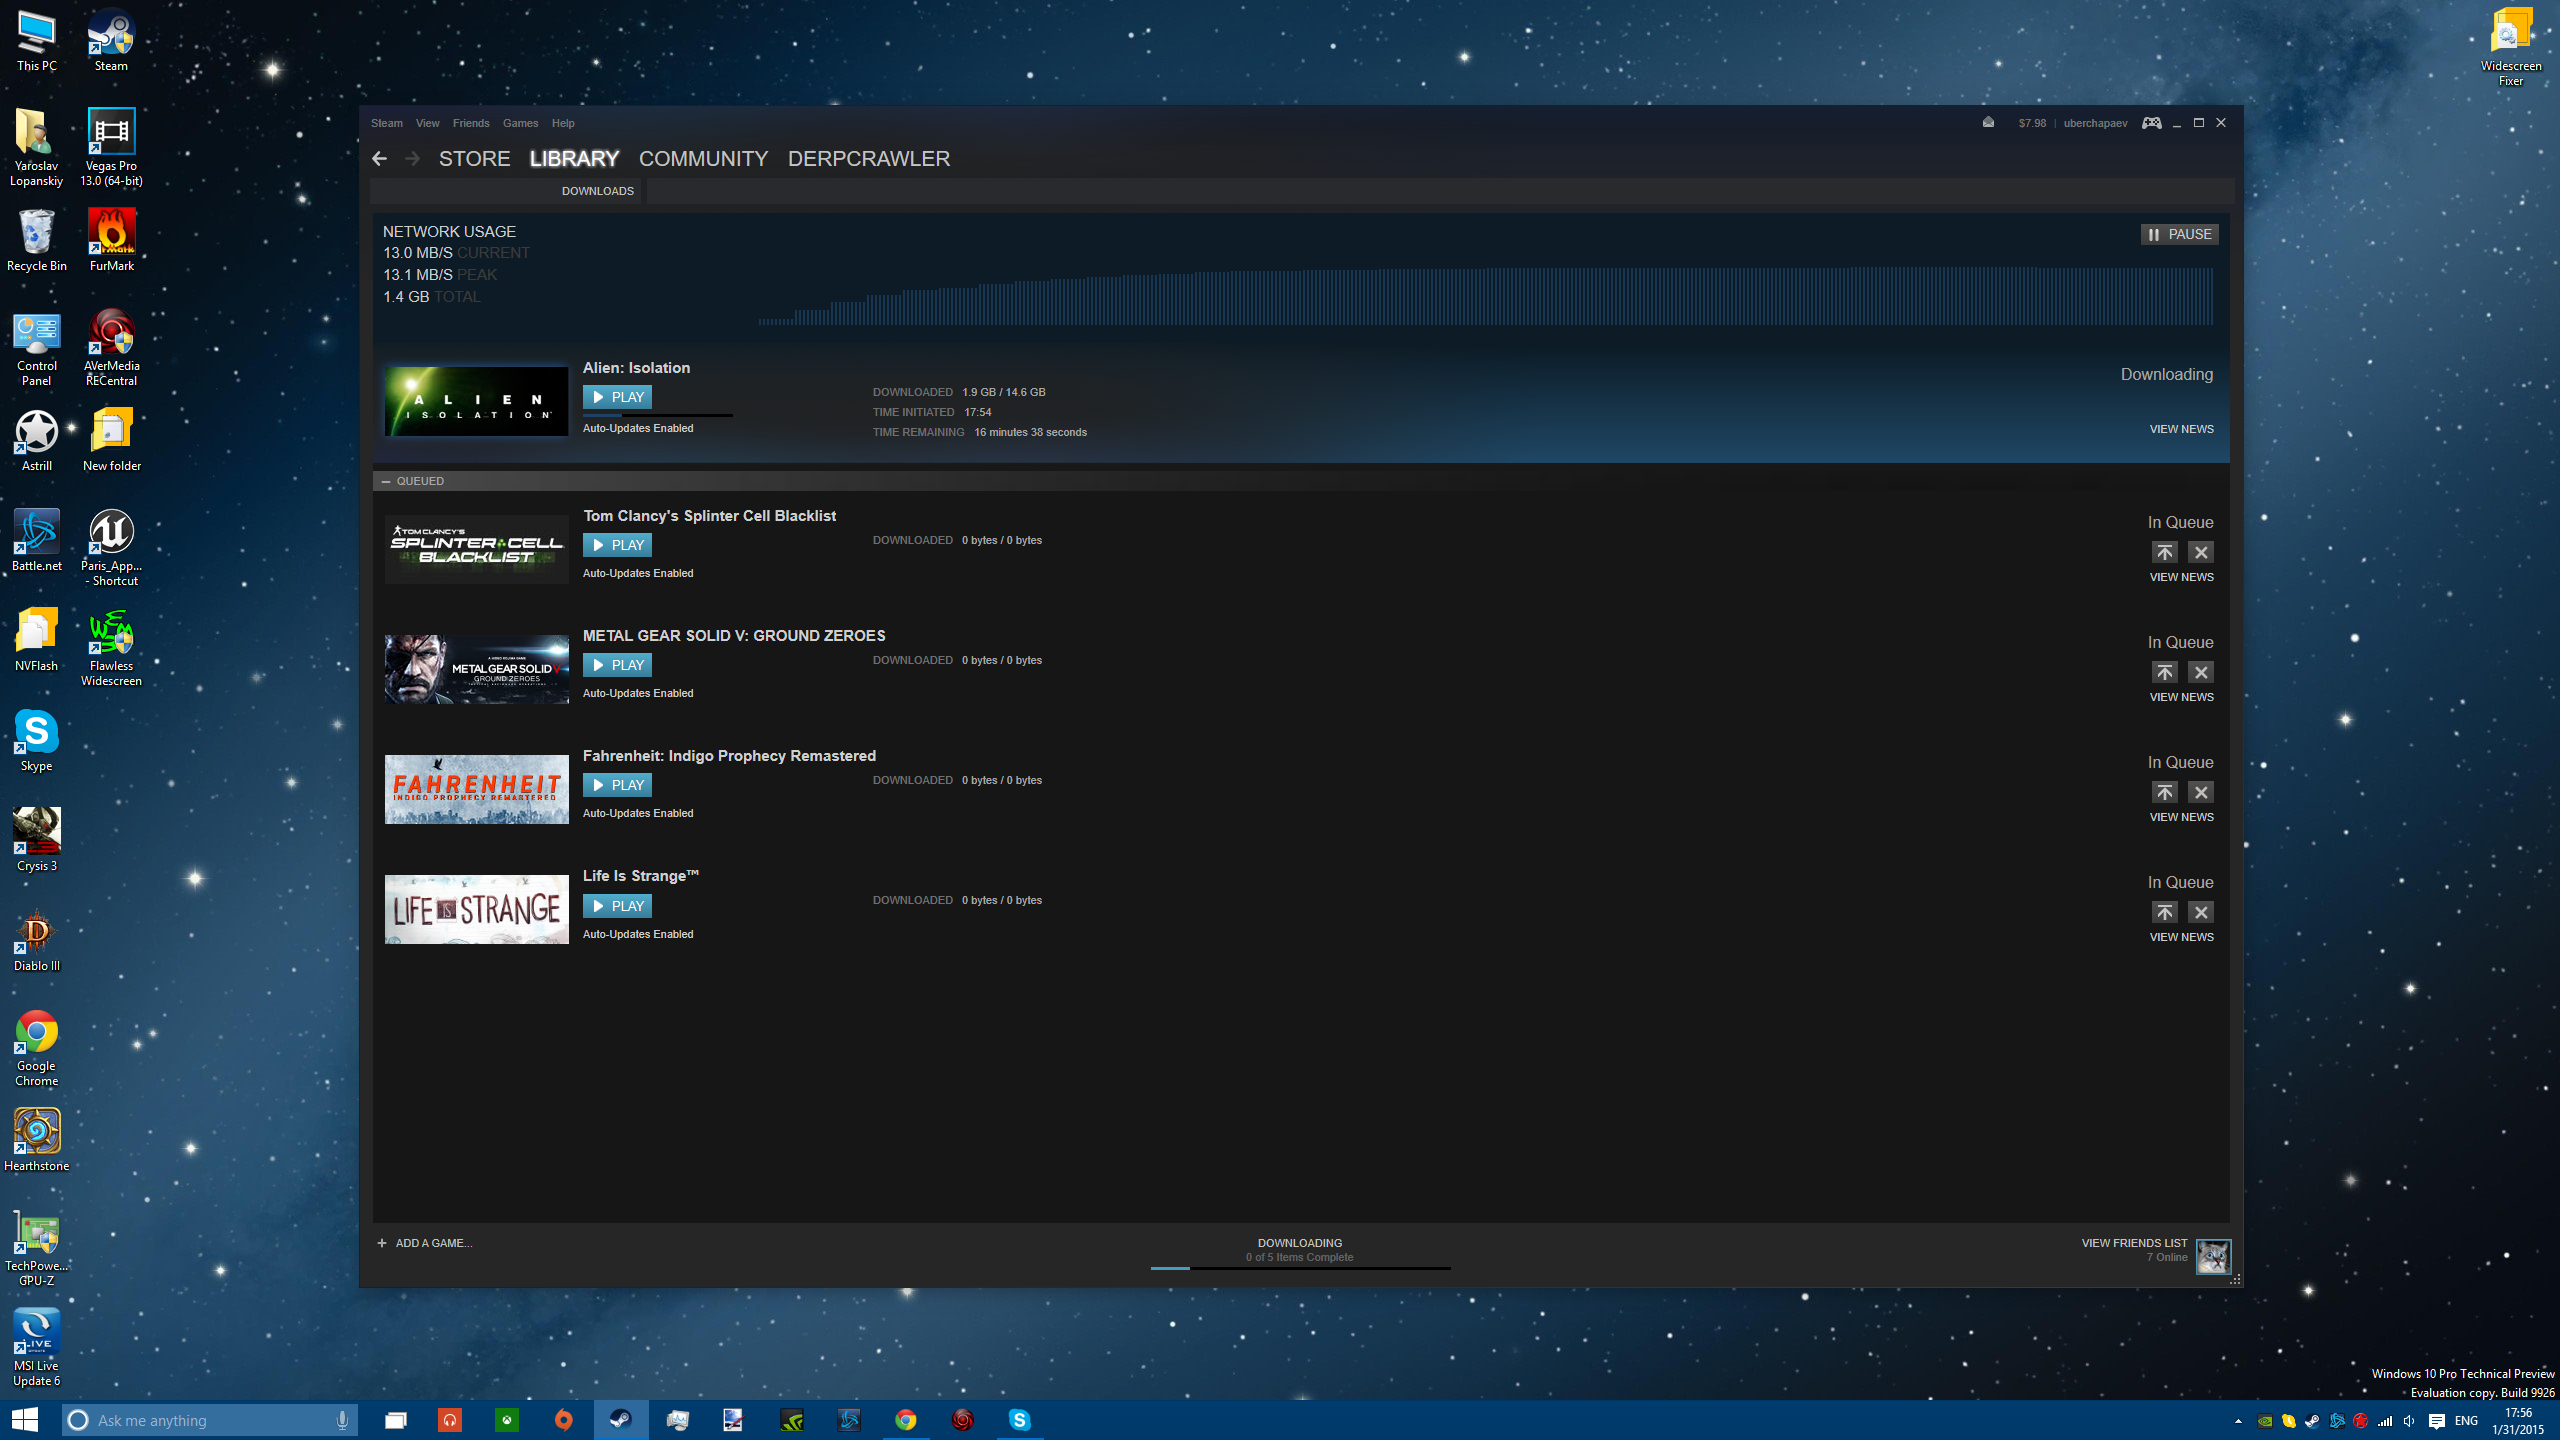Switch to the LIBRARY tab
This screenshot has height=1440, width=2560.
point(574,159)
